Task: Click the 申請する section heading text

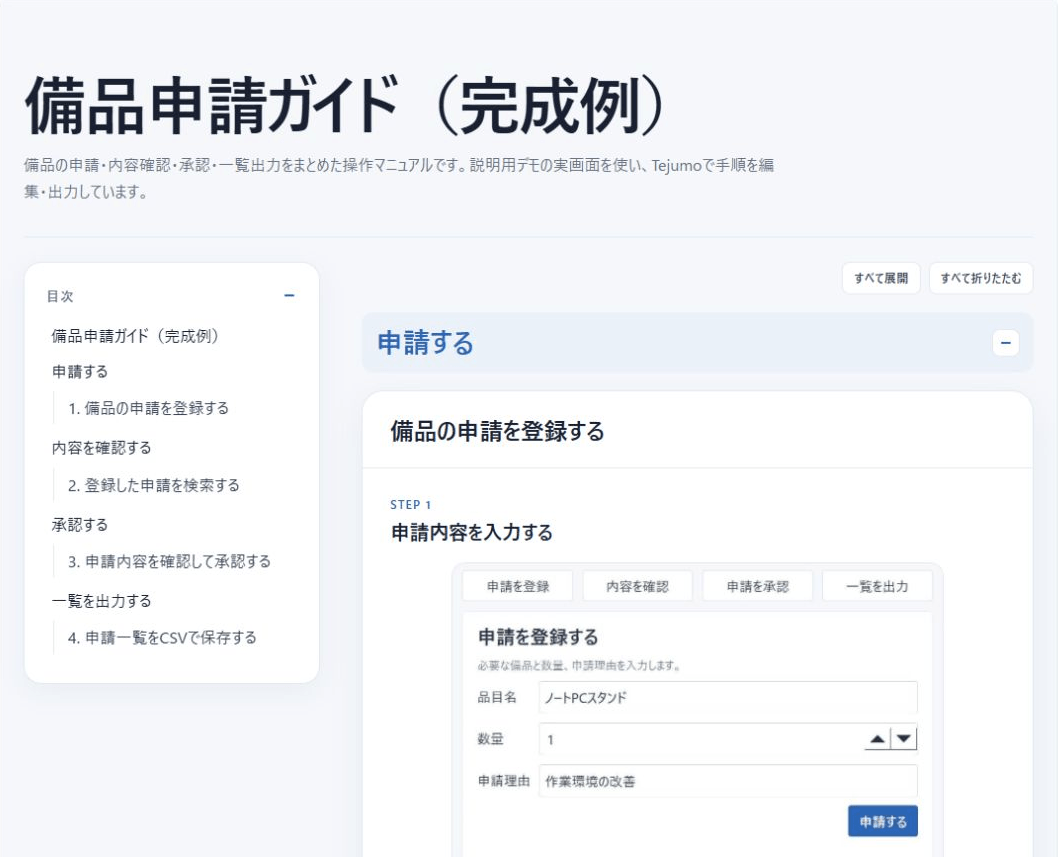Action: tap(425, 343)
